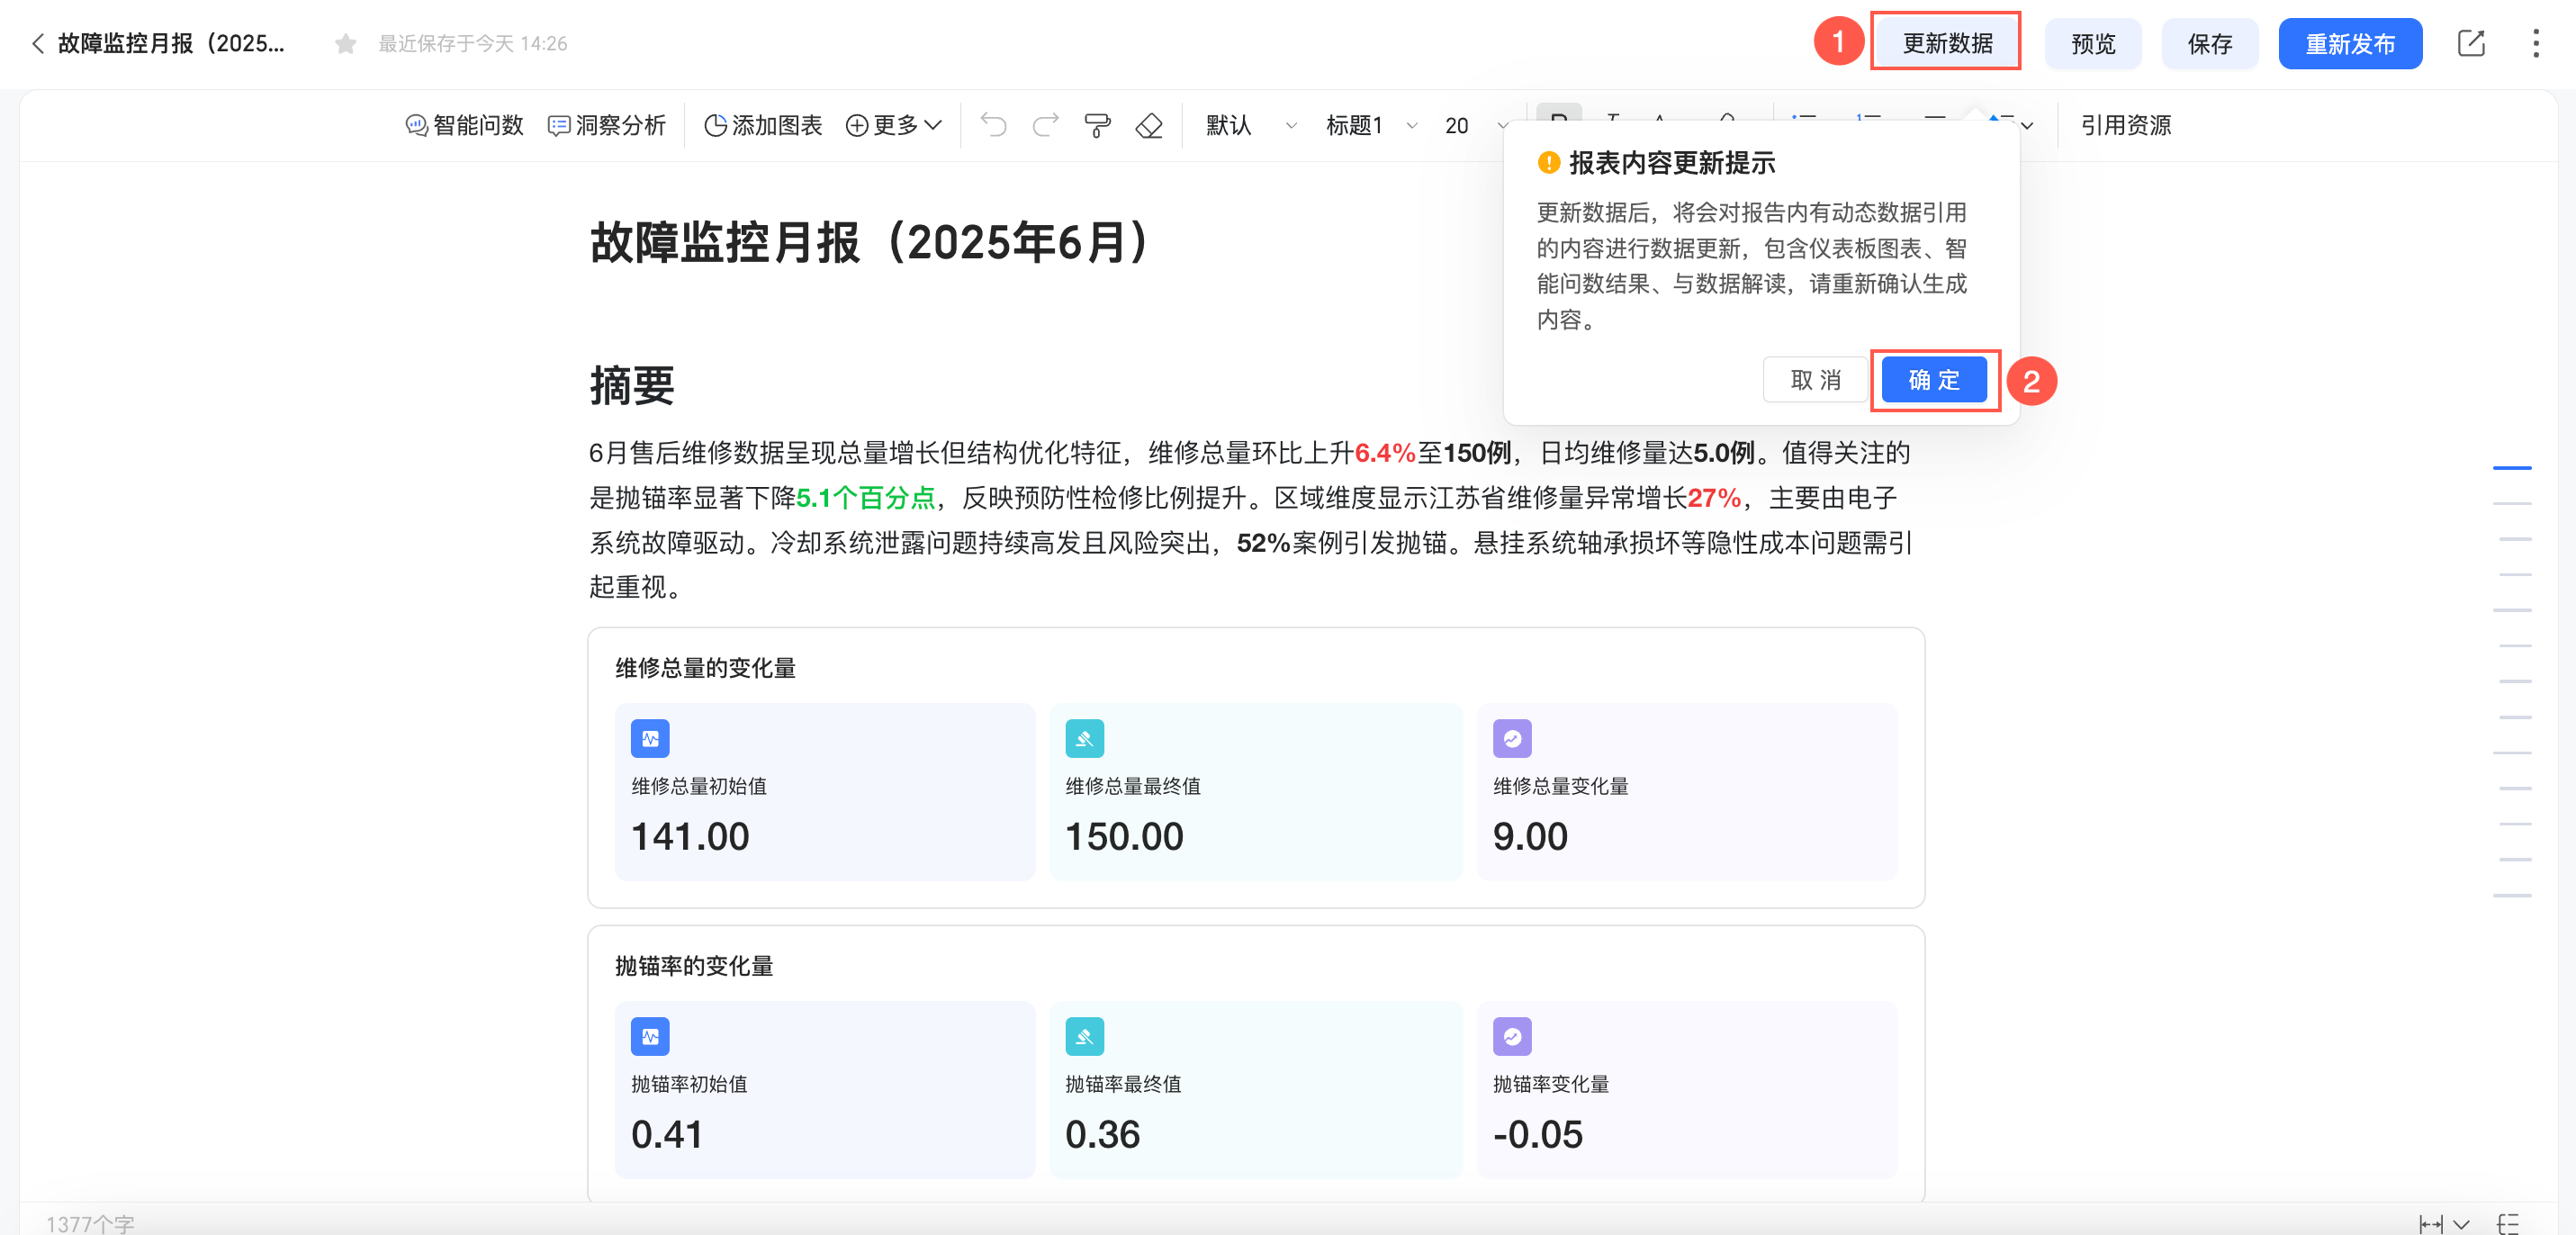The width and height of the screenshot is (2576, 1235).
Task: Expand the 更多 toolbar dropdown
Action: (x=894, y=125)
